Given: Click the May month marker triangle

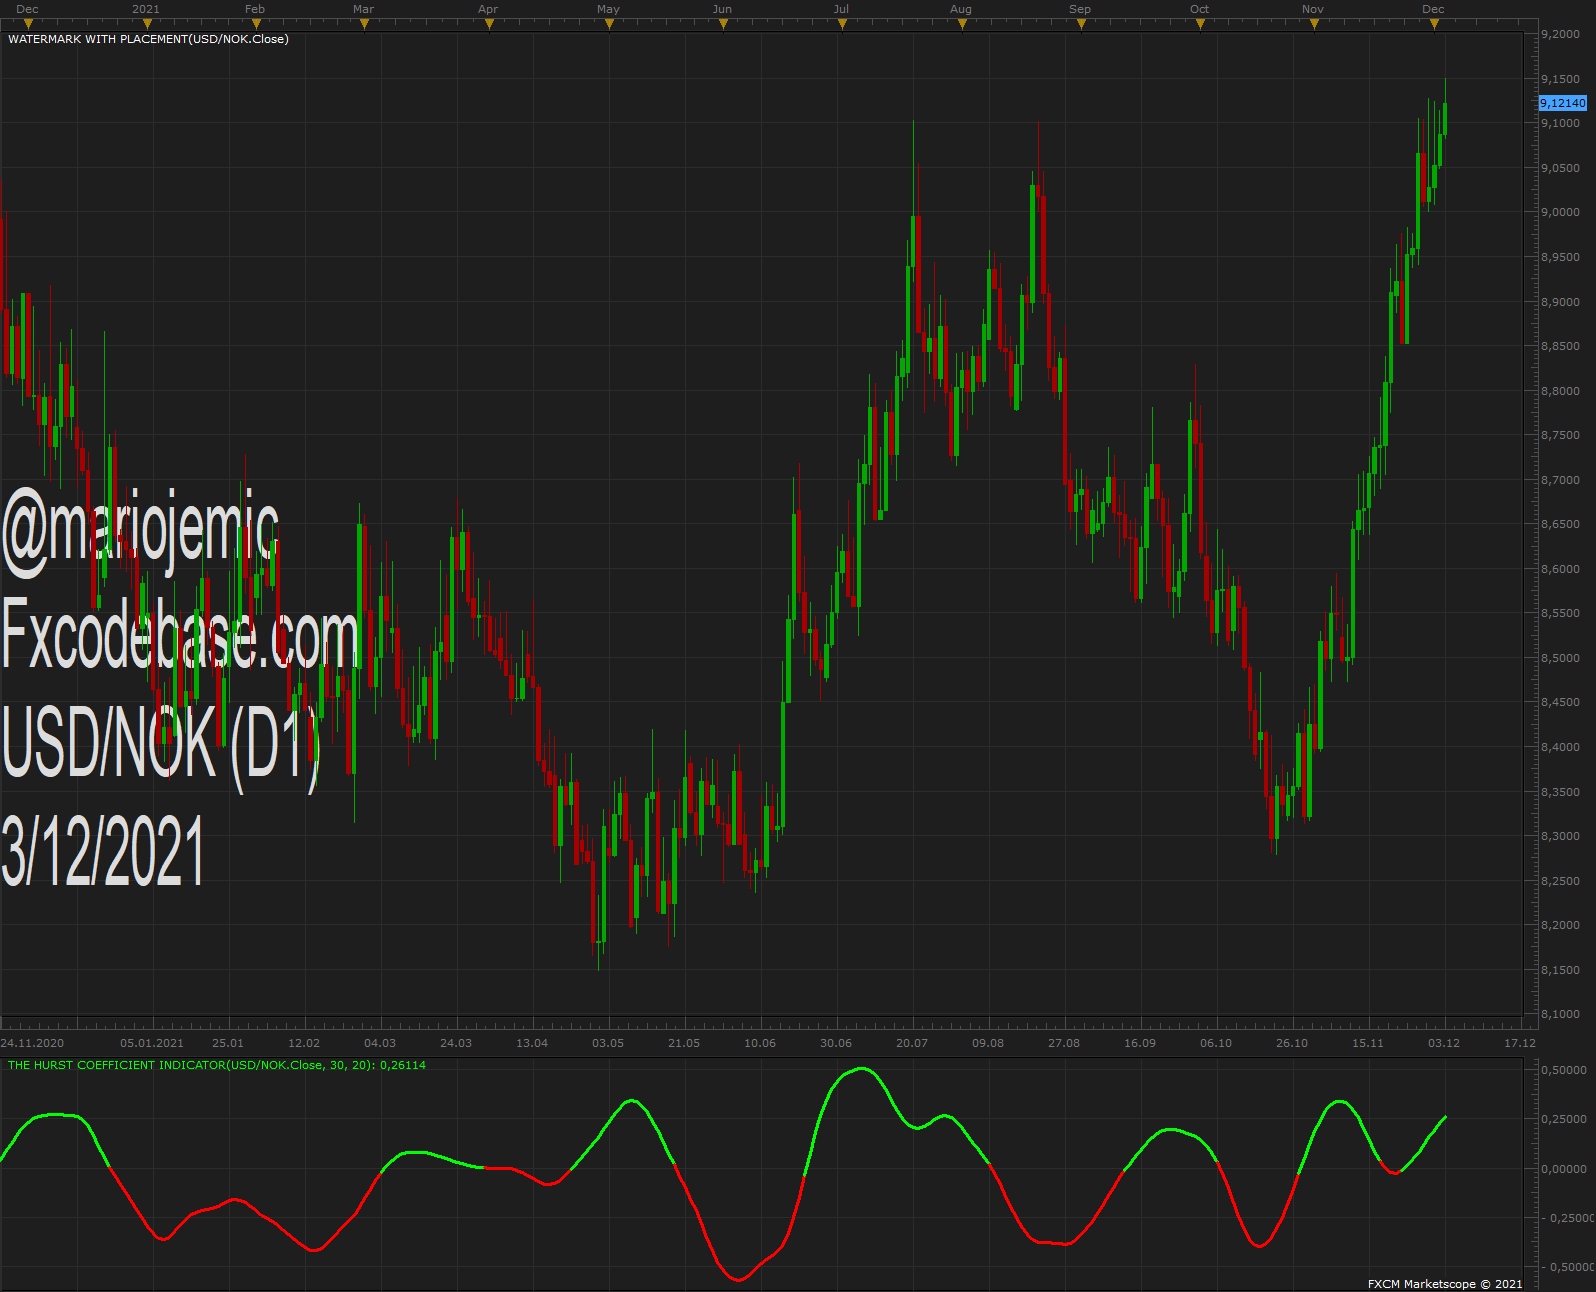Looking at the screenshot, I should point(609,24).
